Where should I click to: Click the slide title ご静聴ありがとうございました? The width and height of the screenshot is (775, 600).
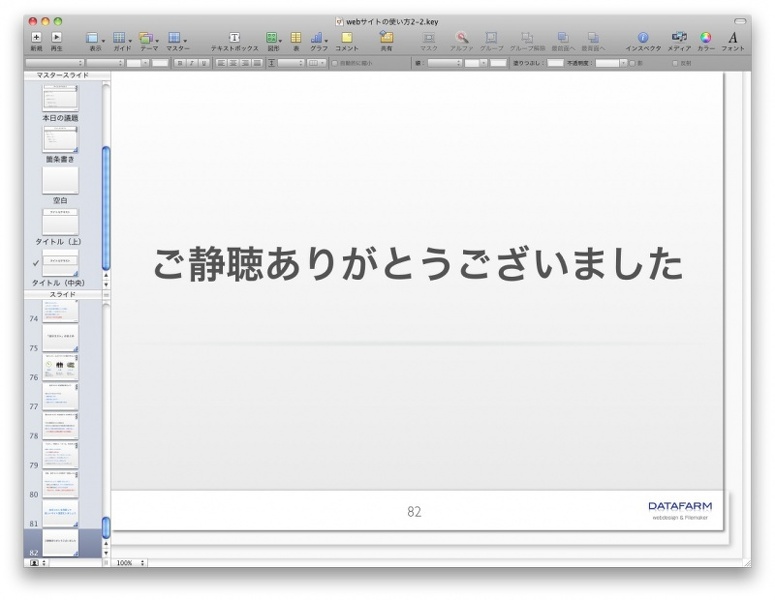click(418, 264)
